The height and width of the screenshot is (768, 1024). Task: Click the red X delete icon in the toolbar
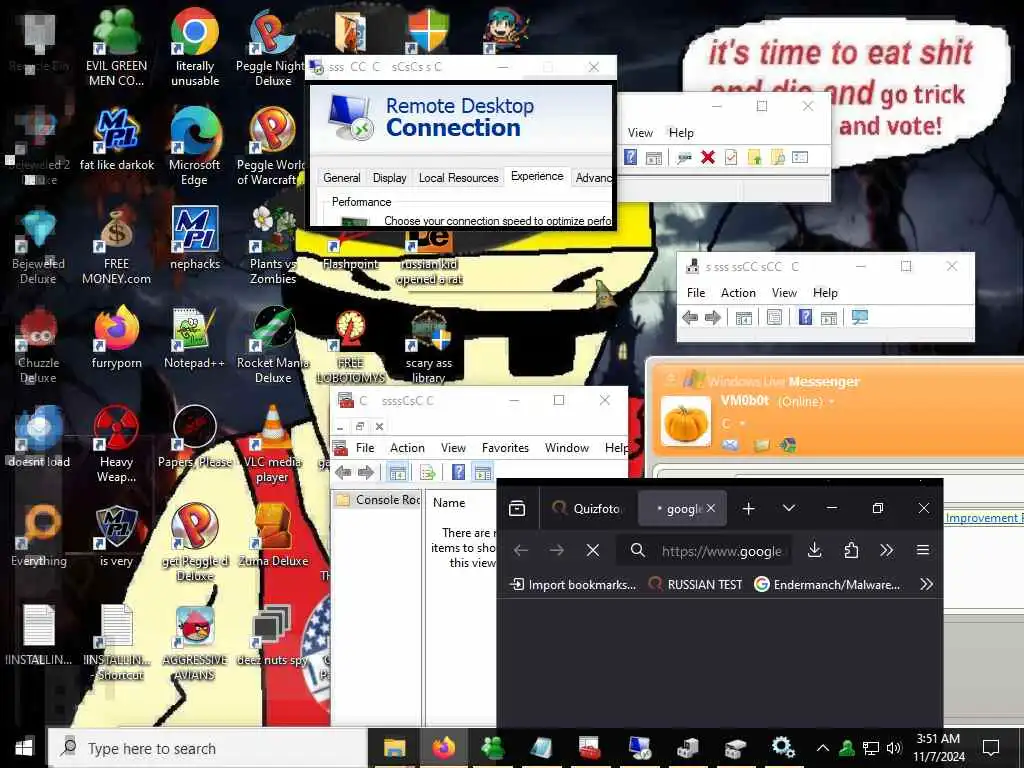708,157
